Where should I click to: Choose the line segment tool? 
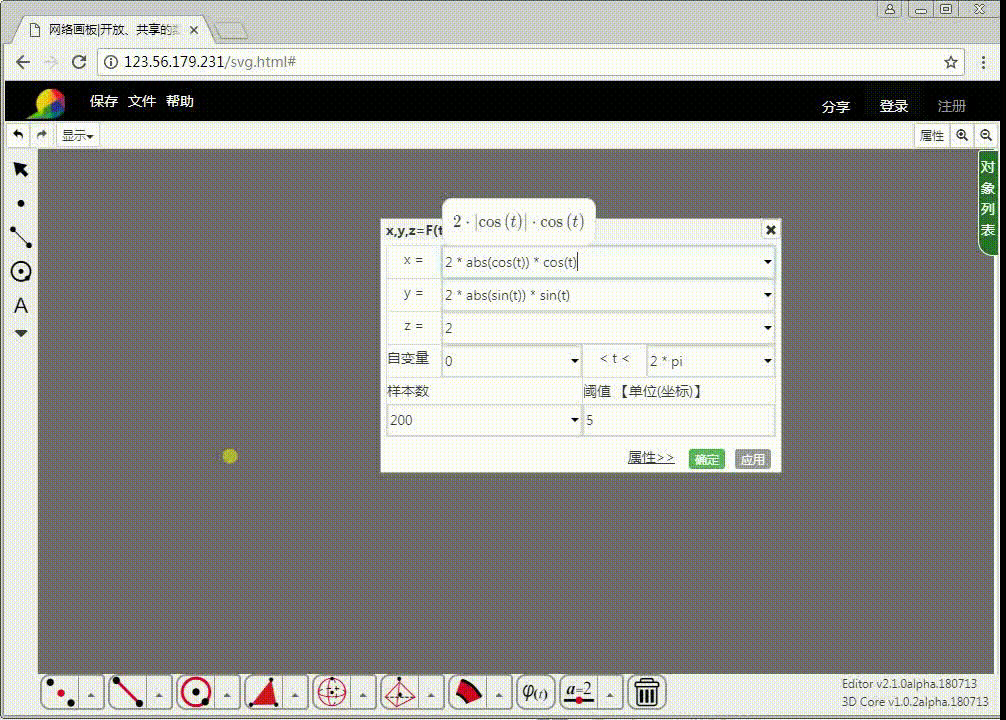tap(21, 237)
